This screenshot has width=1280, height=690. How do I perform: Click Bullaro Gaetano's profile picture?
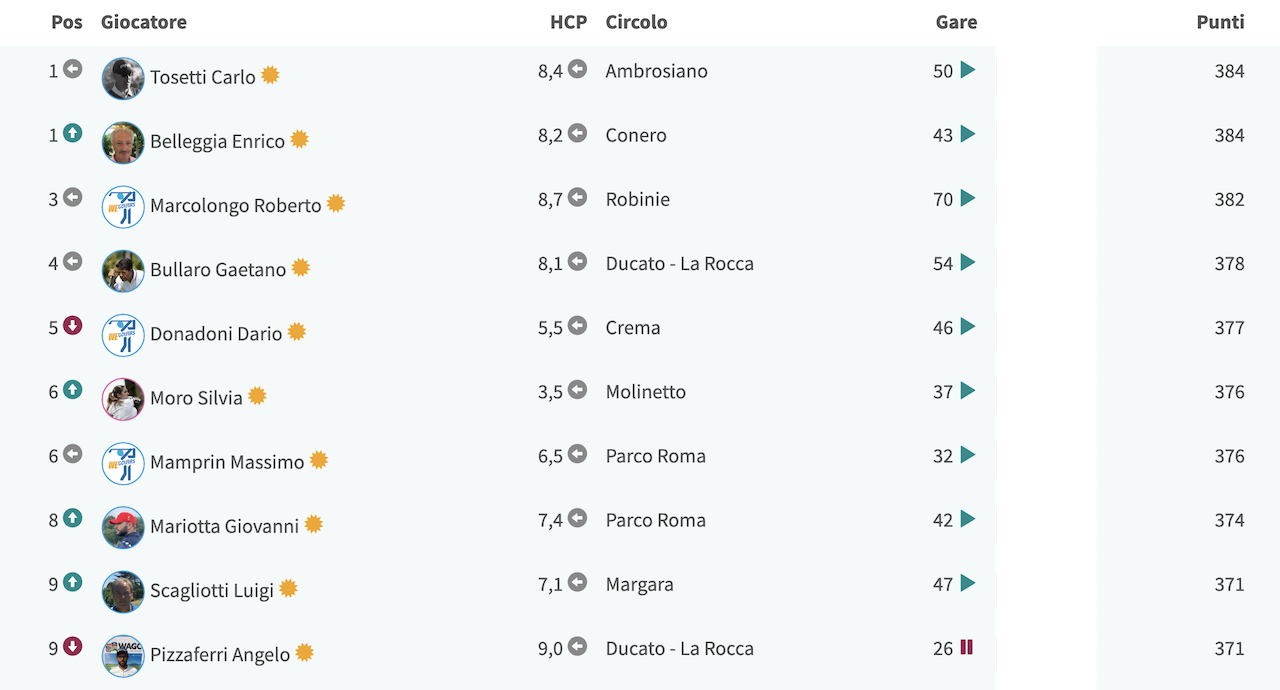pos(123,271)
